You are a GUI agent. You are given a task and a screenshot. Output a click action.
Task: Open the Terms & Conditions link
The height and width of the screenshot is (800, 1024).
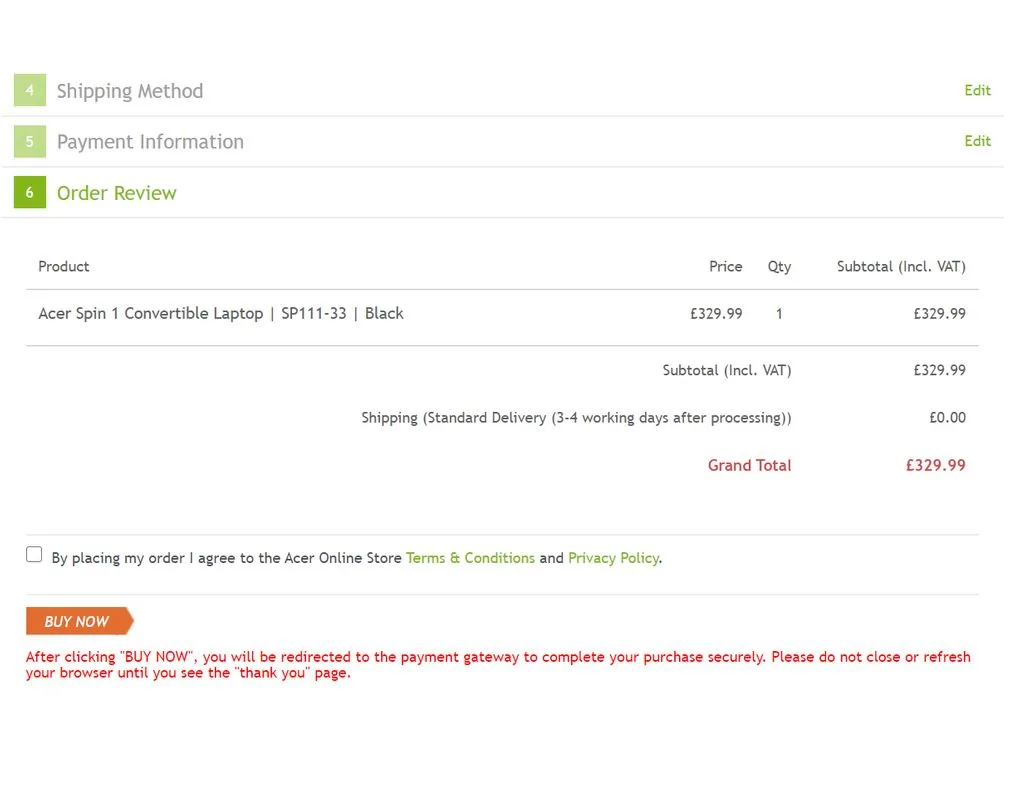470,558
